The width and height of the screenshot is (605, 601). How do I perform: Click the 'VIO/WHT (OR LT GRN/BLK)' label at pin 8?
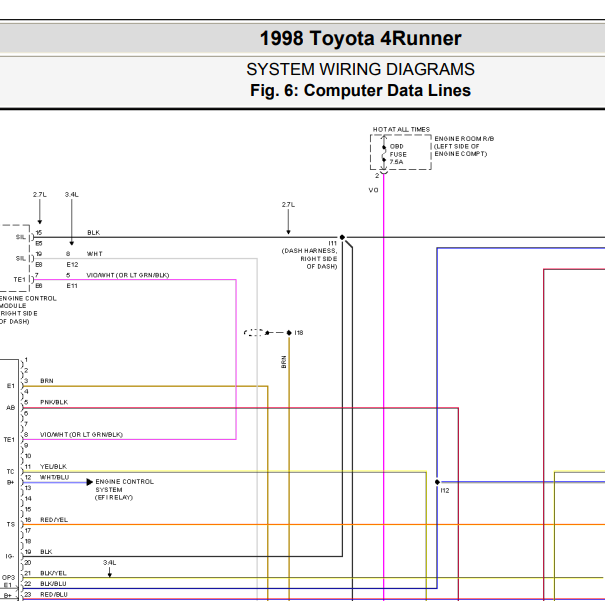[x=81, y=435]
